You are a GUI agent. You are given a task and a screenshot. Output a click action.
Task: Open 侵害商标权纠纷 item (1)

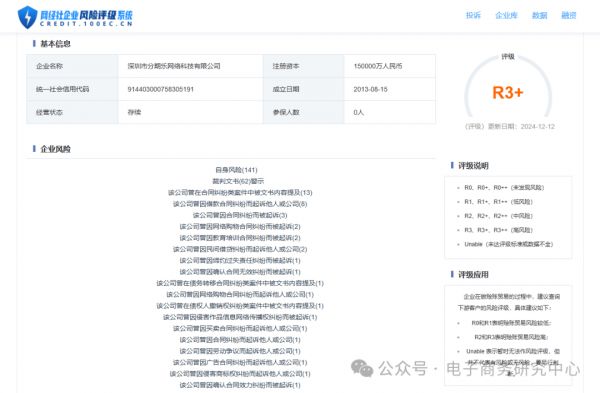click(x=240, y=373)
